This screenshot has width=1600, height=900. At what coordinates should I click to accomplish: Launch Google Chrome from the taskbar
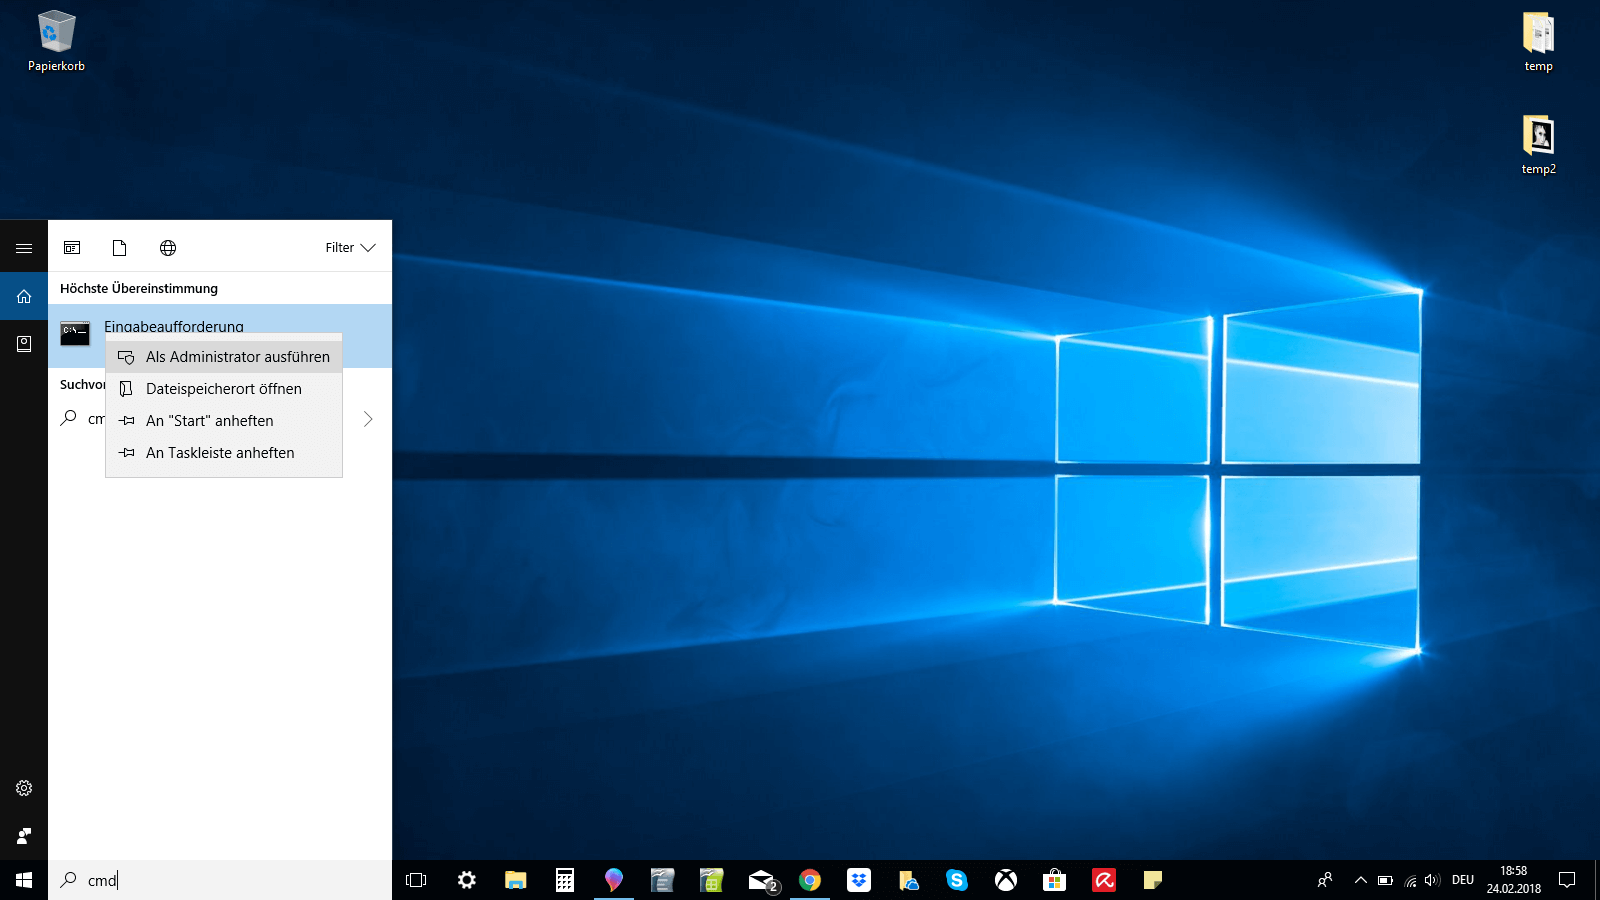click(x=810, y=880)
